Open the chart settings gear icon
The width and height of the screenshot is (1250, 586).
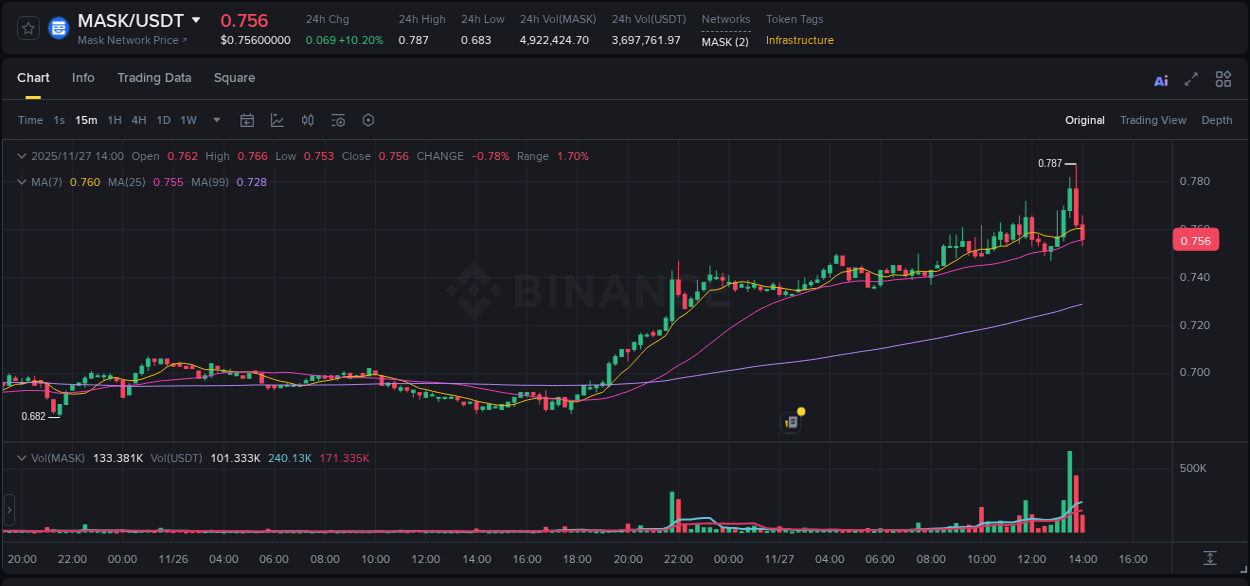tap(368, 120)
